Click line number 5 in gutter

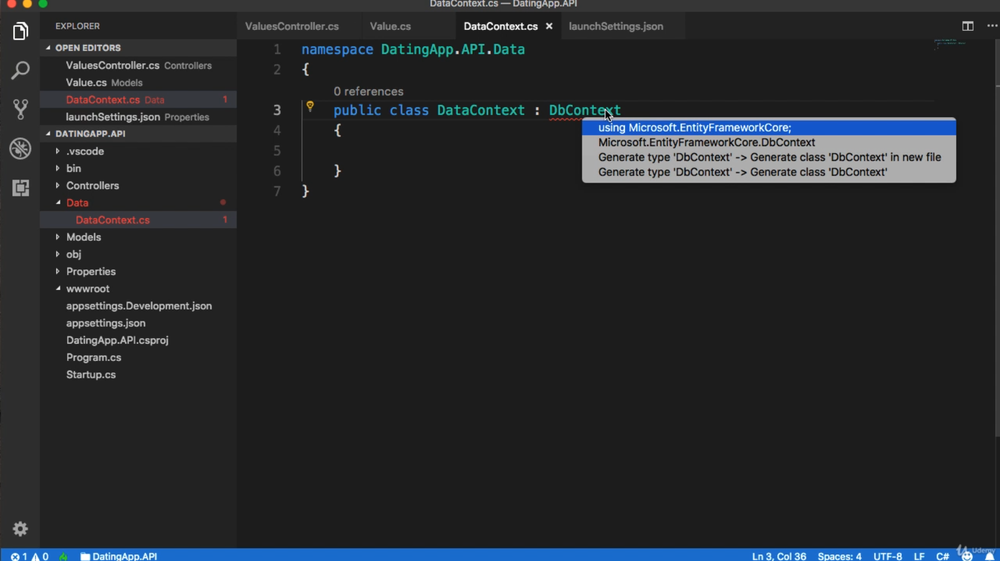click(x=277, y=150)
